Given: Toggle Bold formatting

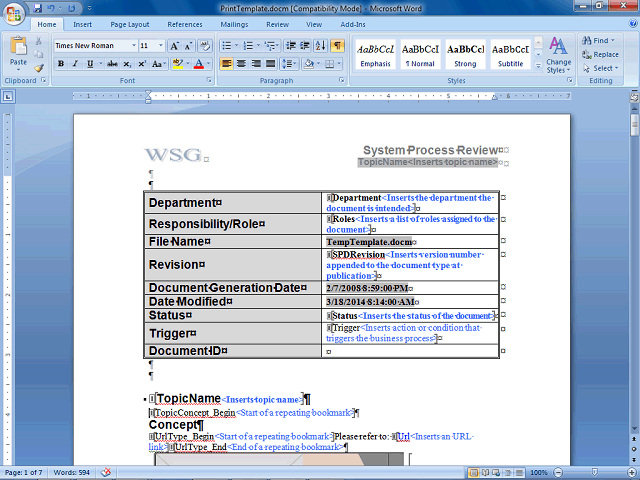Looking at the screenshot, I should point(61,64).
